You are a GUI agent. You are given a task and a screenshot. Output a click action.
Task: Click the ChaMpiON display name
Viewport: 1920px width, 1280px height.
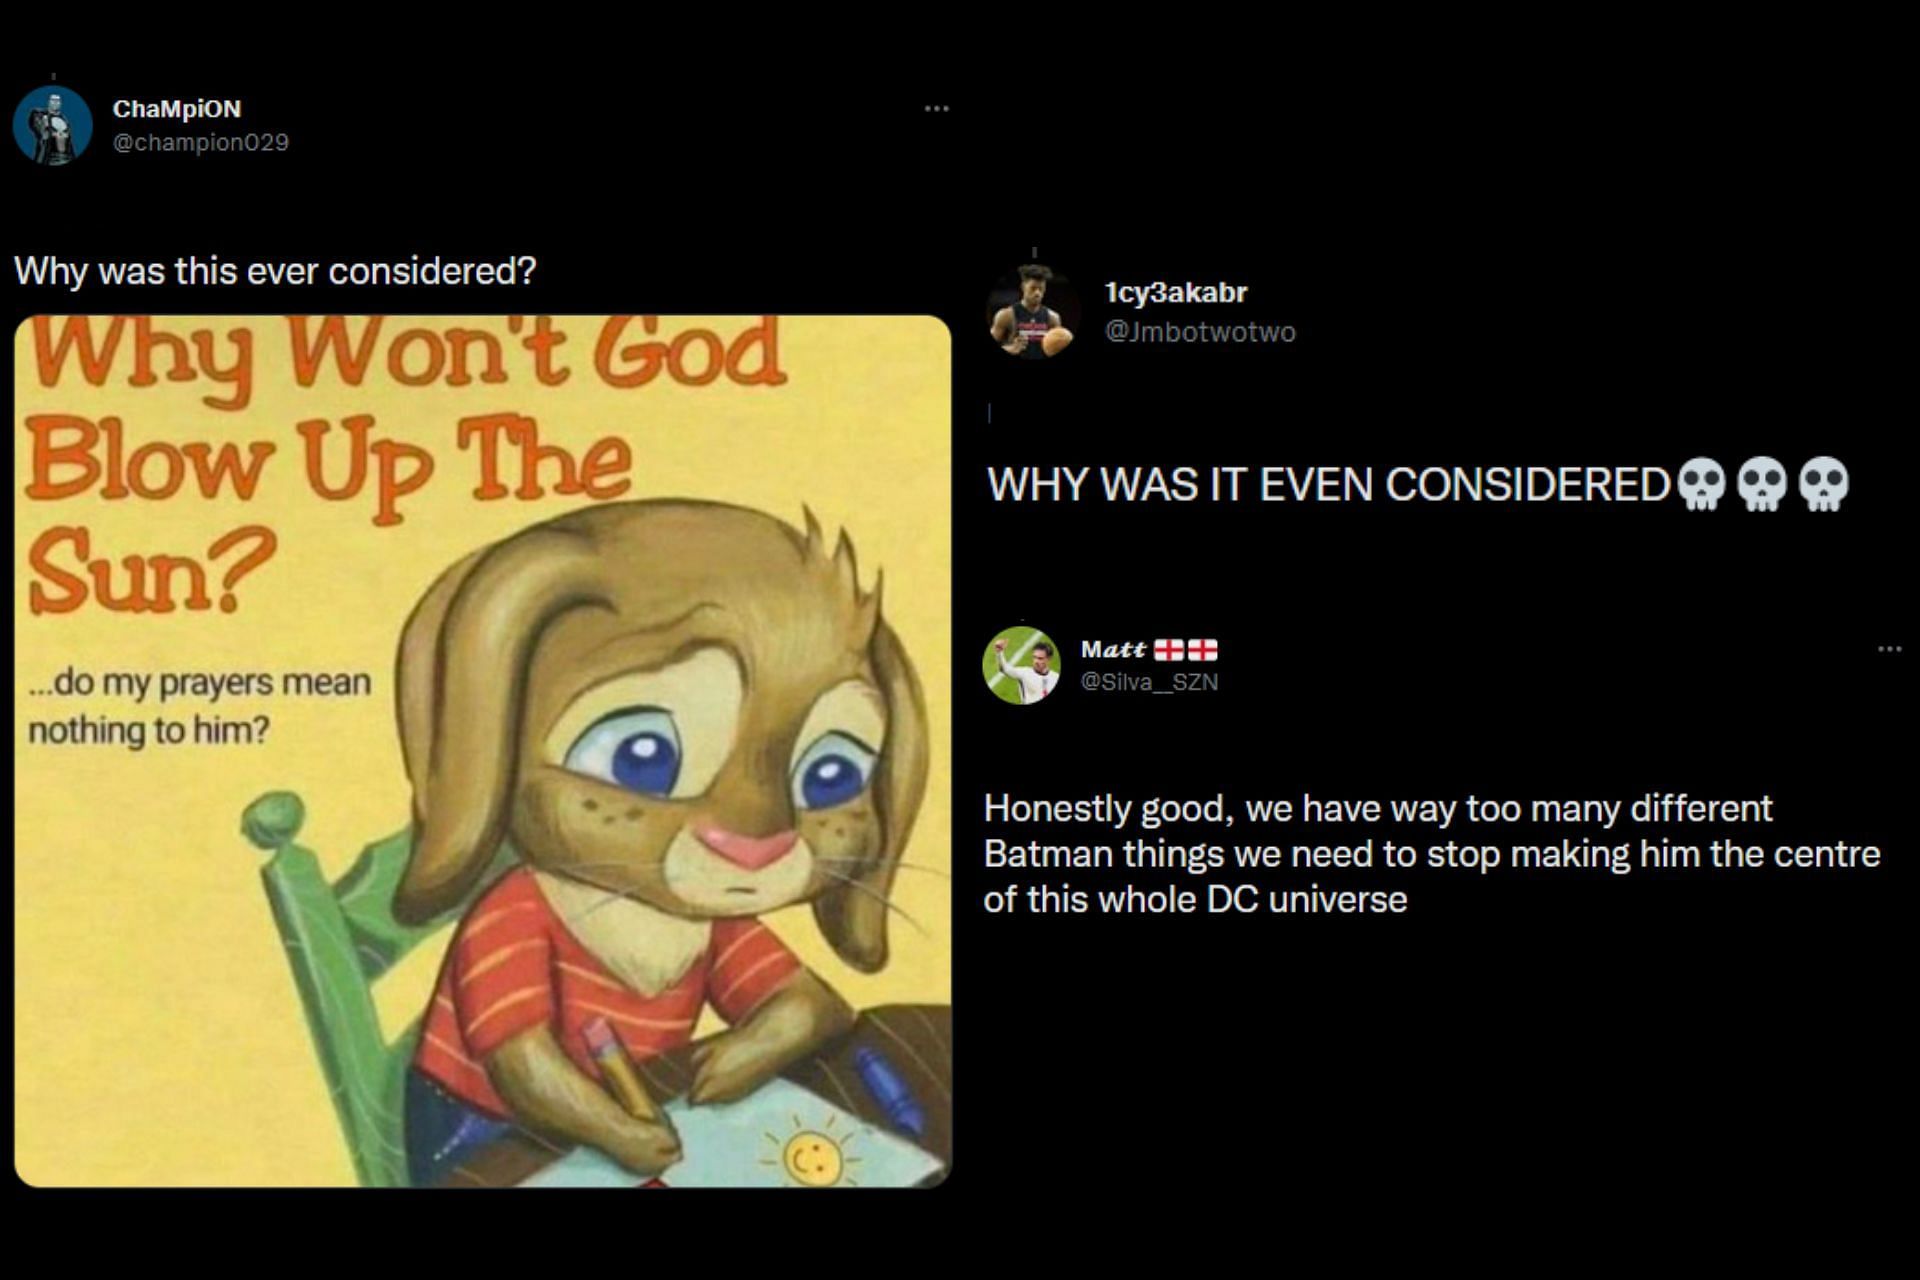[177, 108]
